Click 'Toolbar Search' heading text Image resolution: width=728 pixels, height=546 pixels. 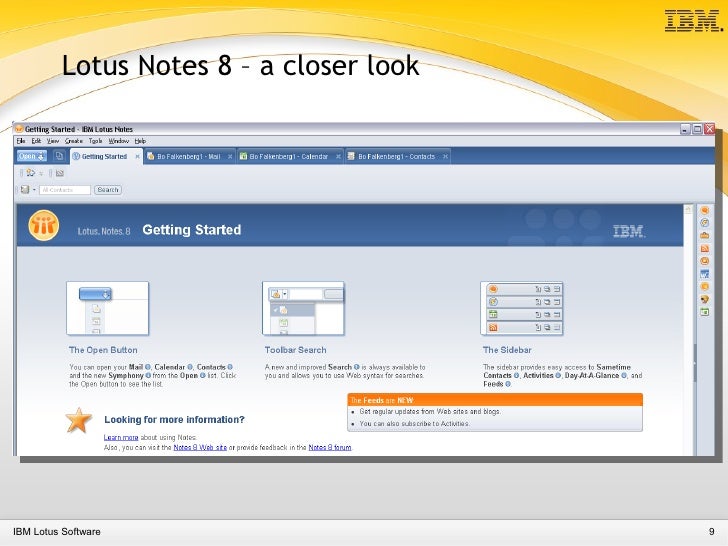(295, 350)
